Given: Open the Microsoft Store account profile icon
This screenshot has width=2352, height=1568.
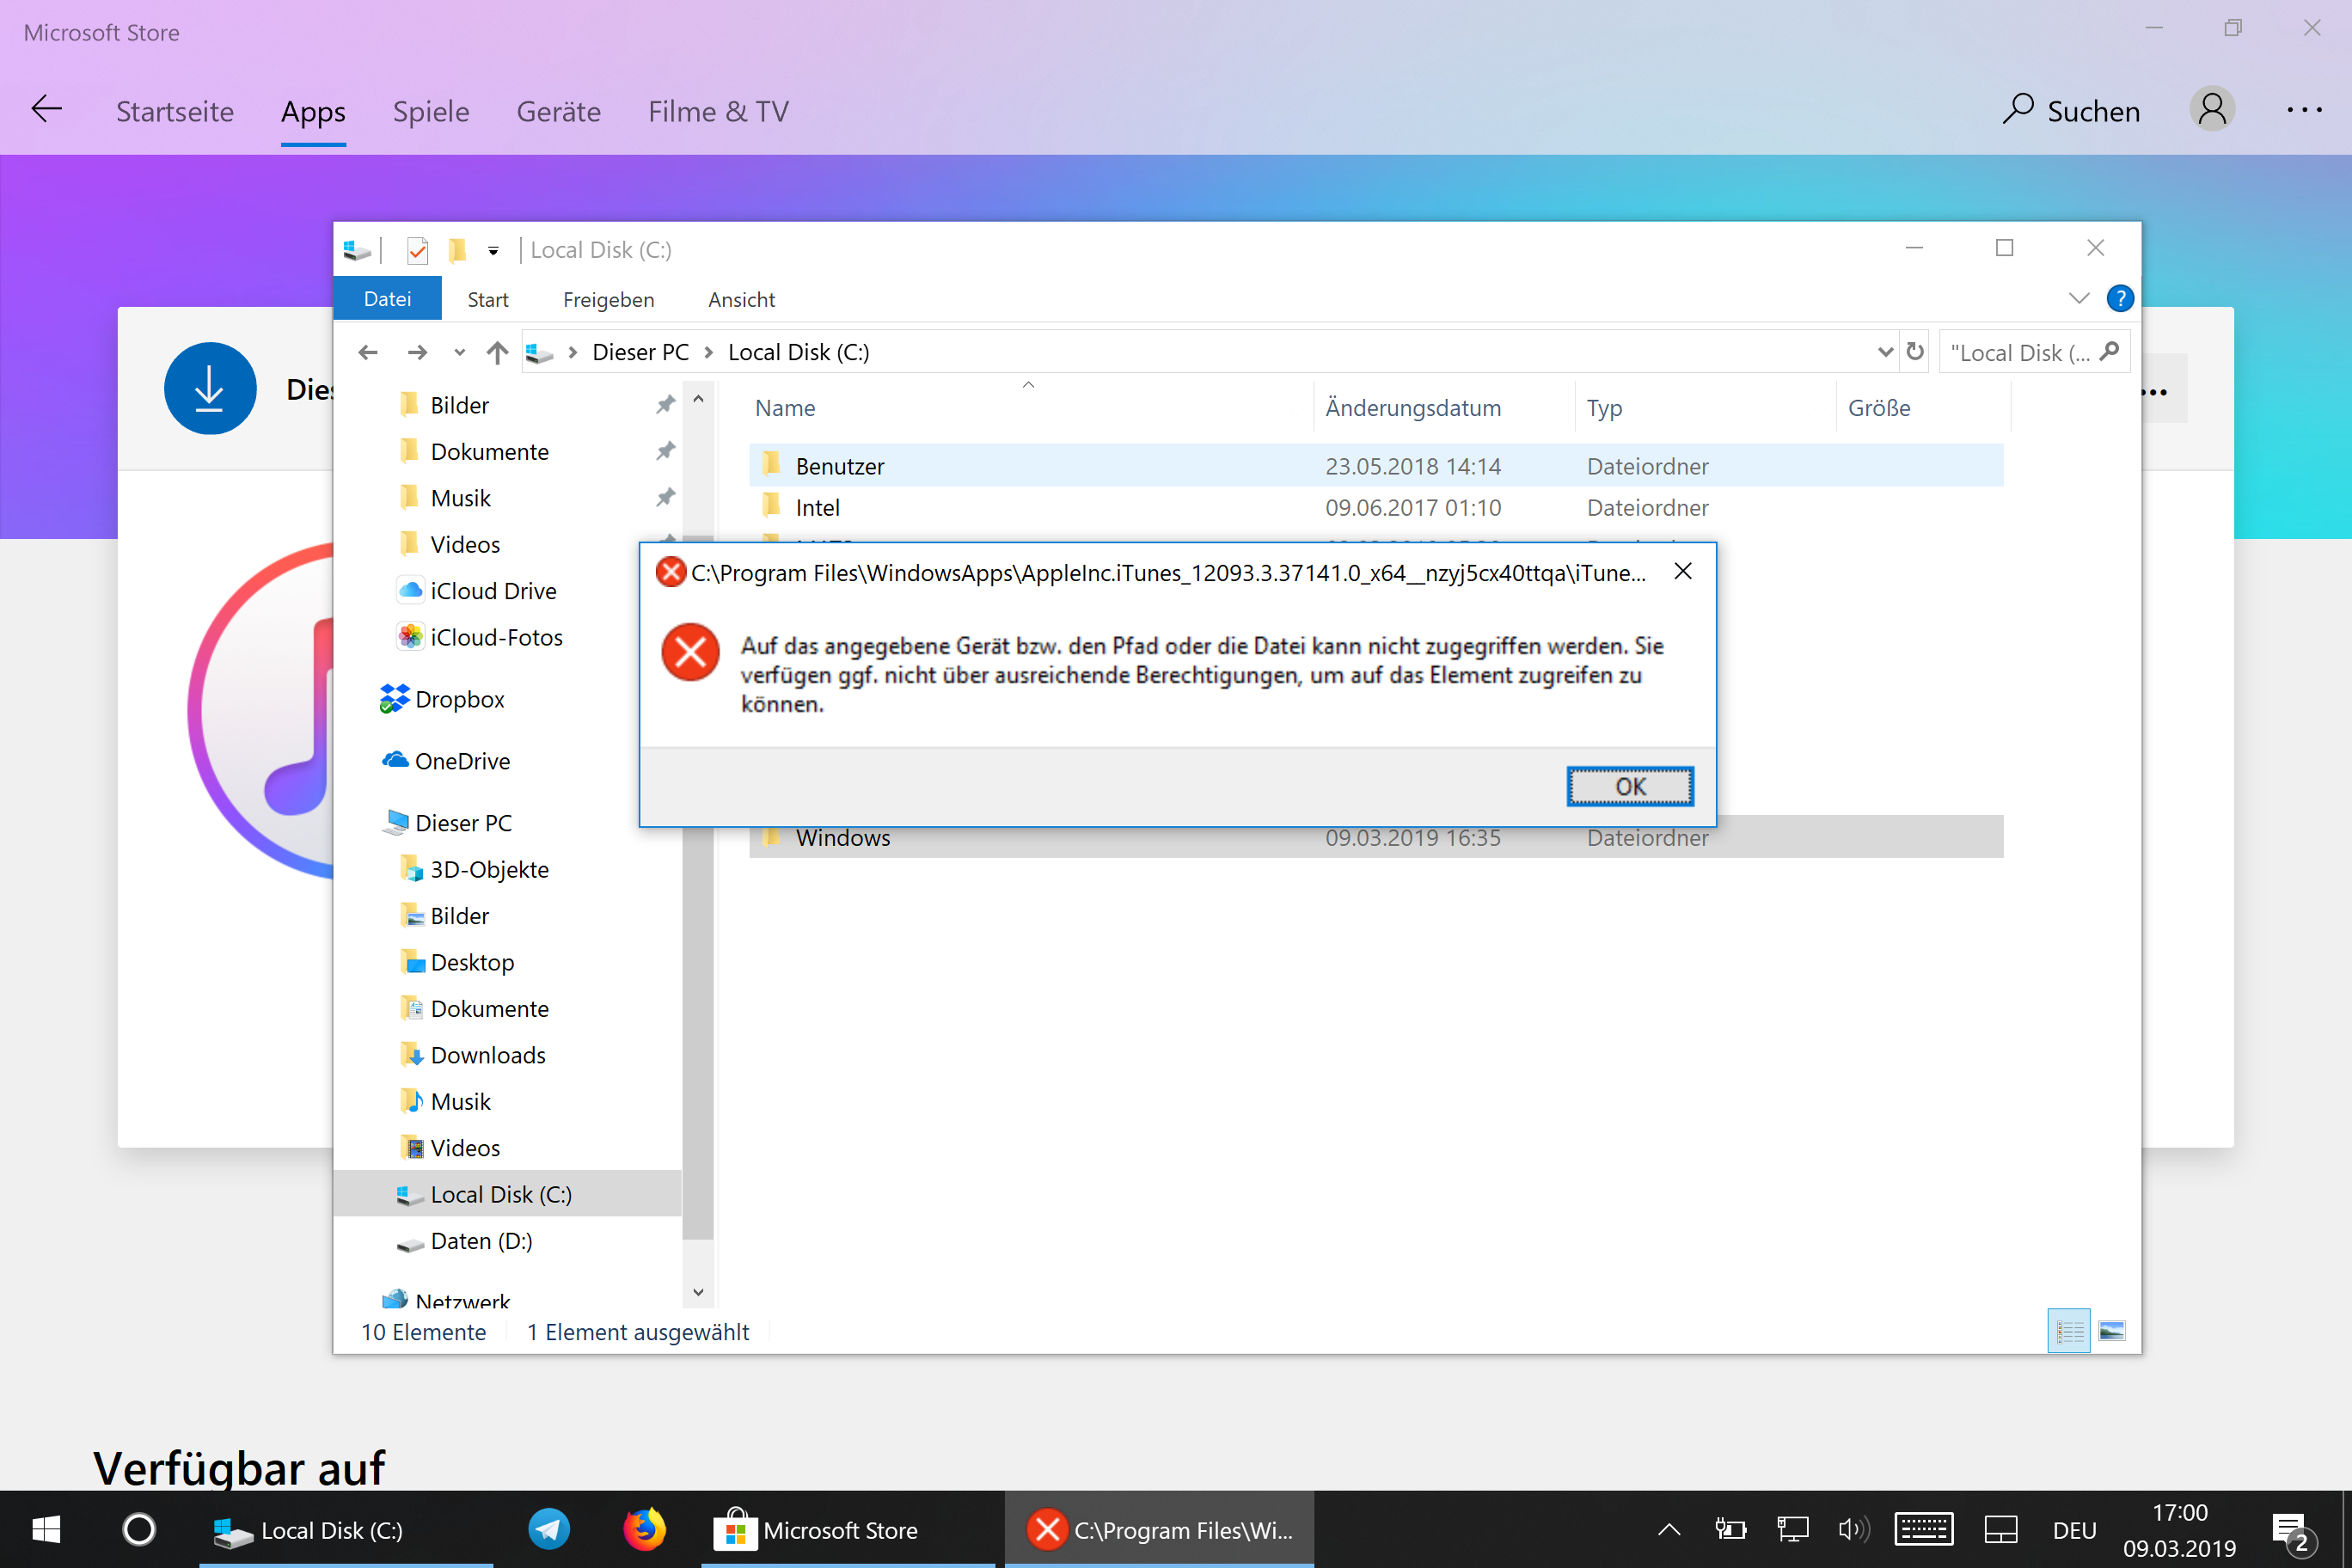Looking at the screenshot, I should [2212, 109].
